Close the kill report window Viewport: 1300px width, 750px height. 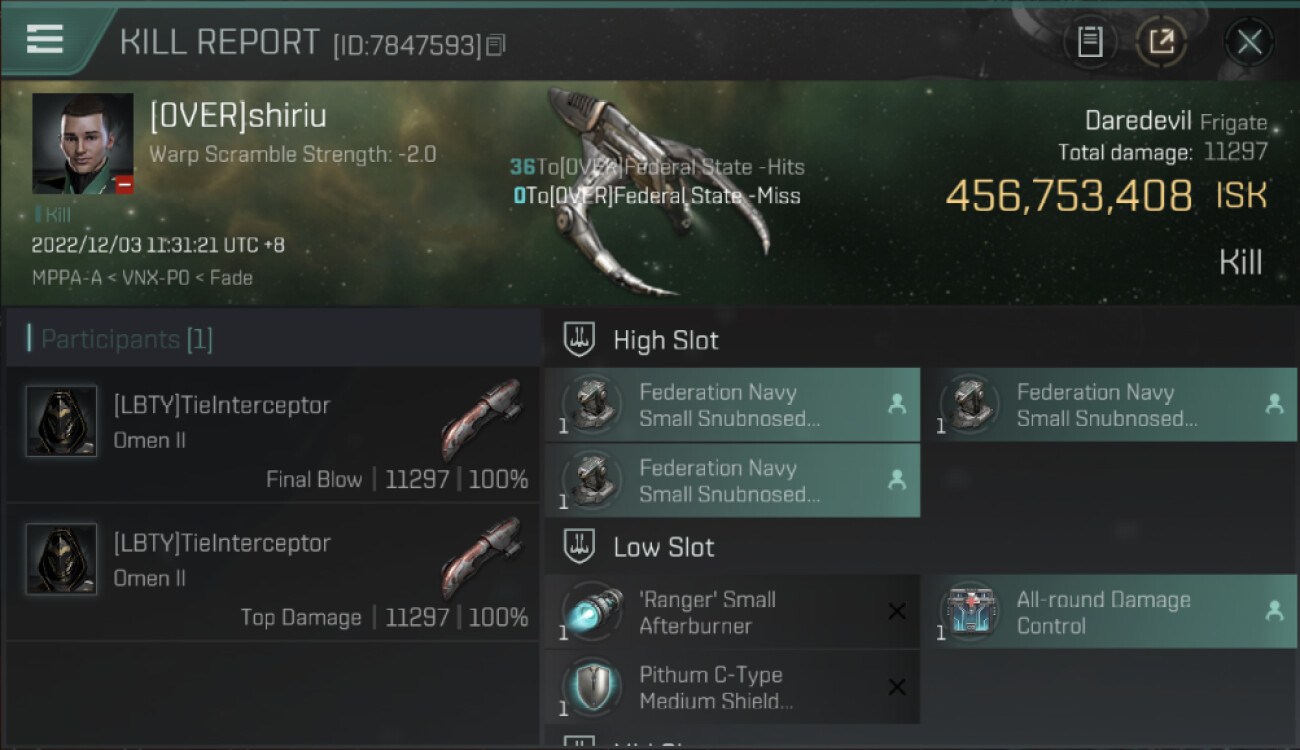(1249, 42)
